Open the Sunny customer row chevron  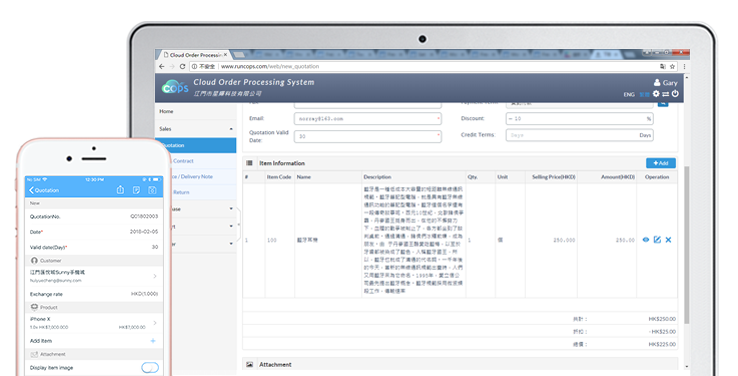point(155,276)
